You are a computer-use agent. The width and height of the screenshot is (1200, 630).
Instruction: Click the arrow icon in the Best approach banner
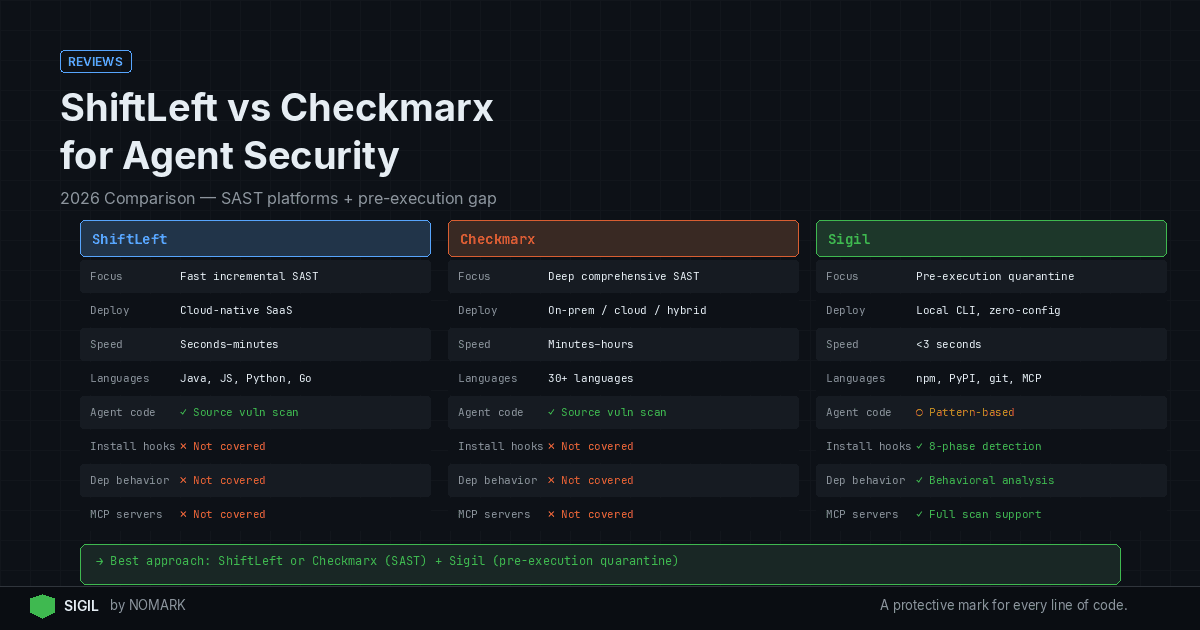[x=99, y=561]
